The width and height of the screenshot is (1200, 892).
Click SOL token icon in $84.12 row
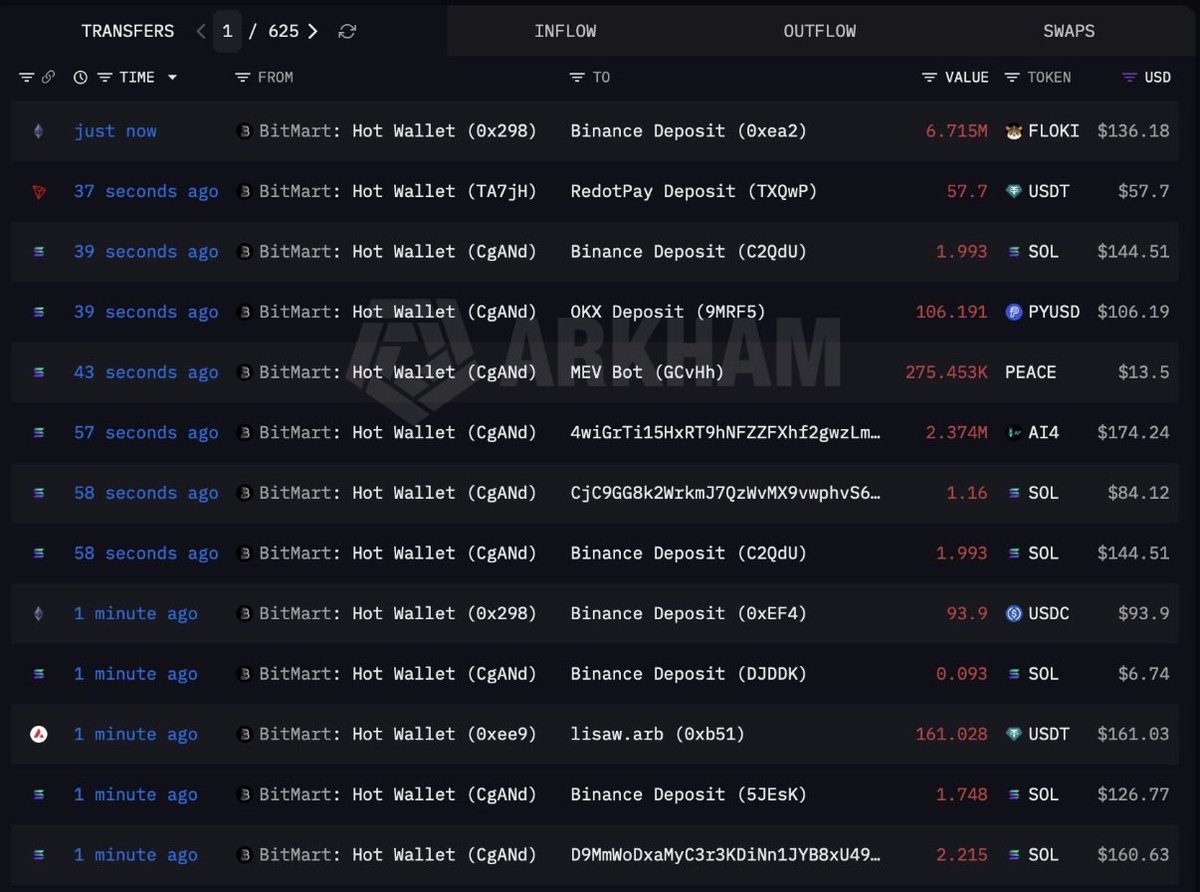coord(1014,493)
